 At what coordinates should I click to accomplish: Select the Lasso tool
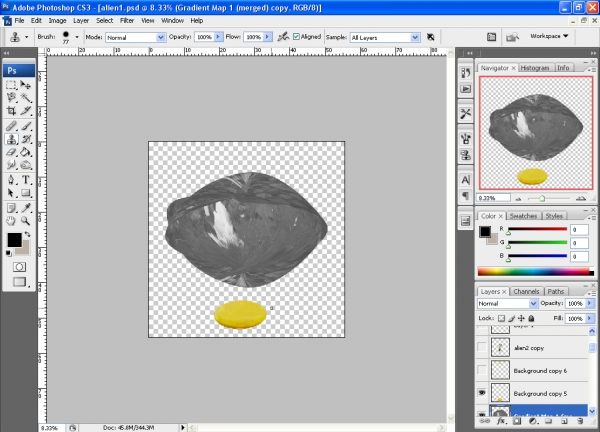click(x=11, y=98)
